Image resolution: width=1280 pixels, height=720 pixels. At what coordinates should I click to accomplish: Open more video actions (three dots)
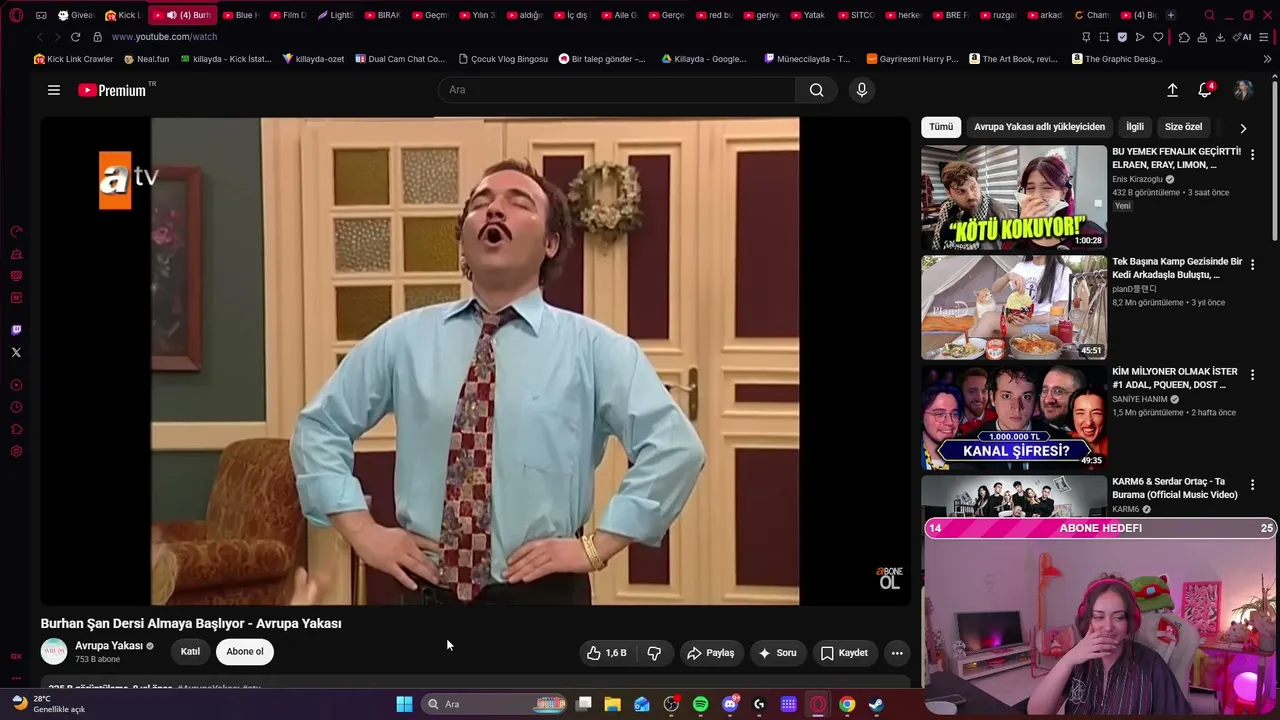click(x=897, y=653)
